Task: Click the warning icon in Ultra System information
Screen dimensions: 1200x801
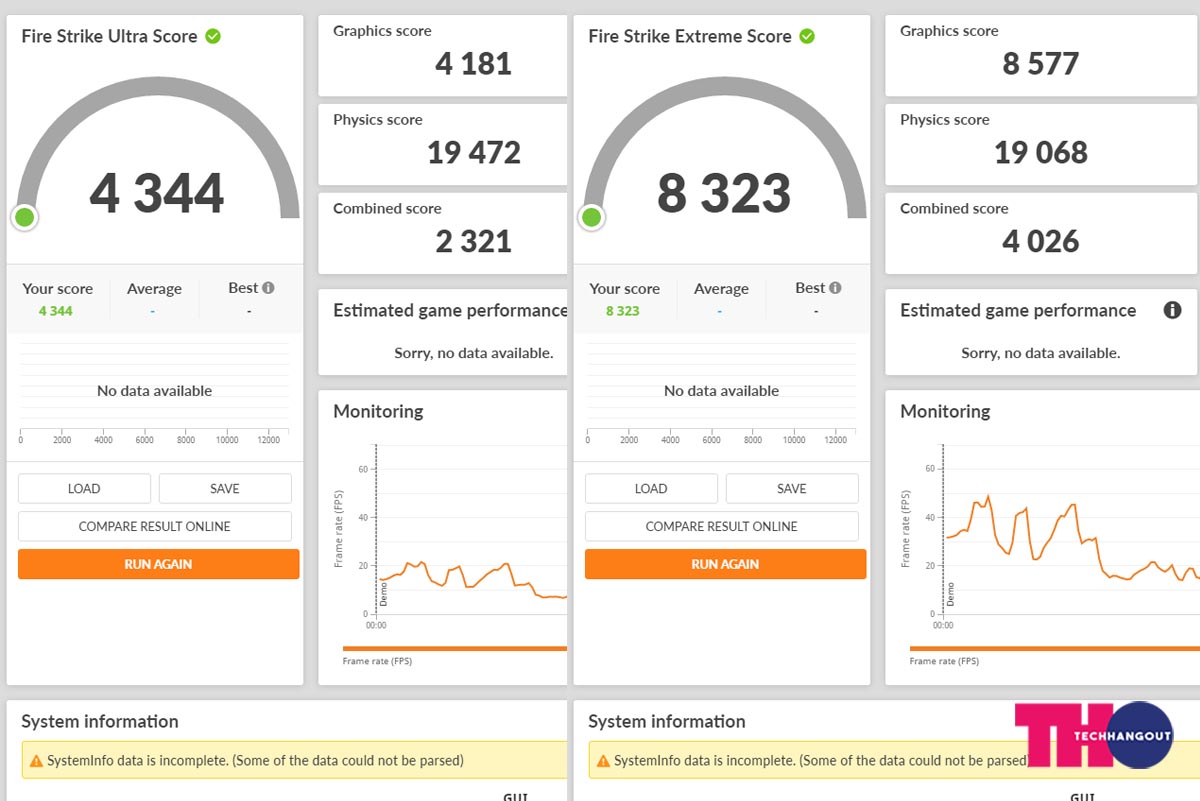Action: click(37, 761)
